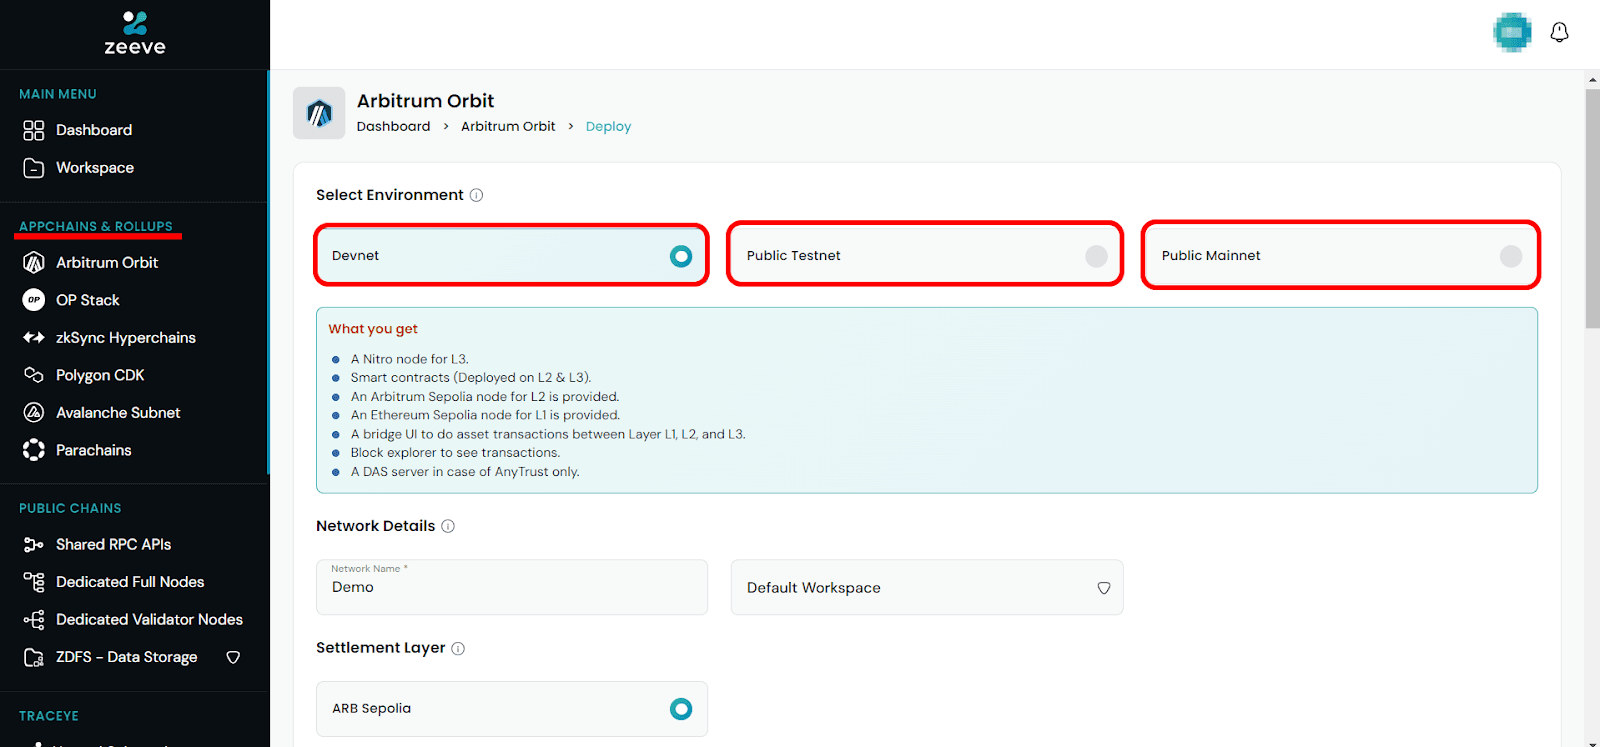1600x747 pixels.
Task: Click the zkSync Hyperchains arrows icon
Action: (34, 338)
